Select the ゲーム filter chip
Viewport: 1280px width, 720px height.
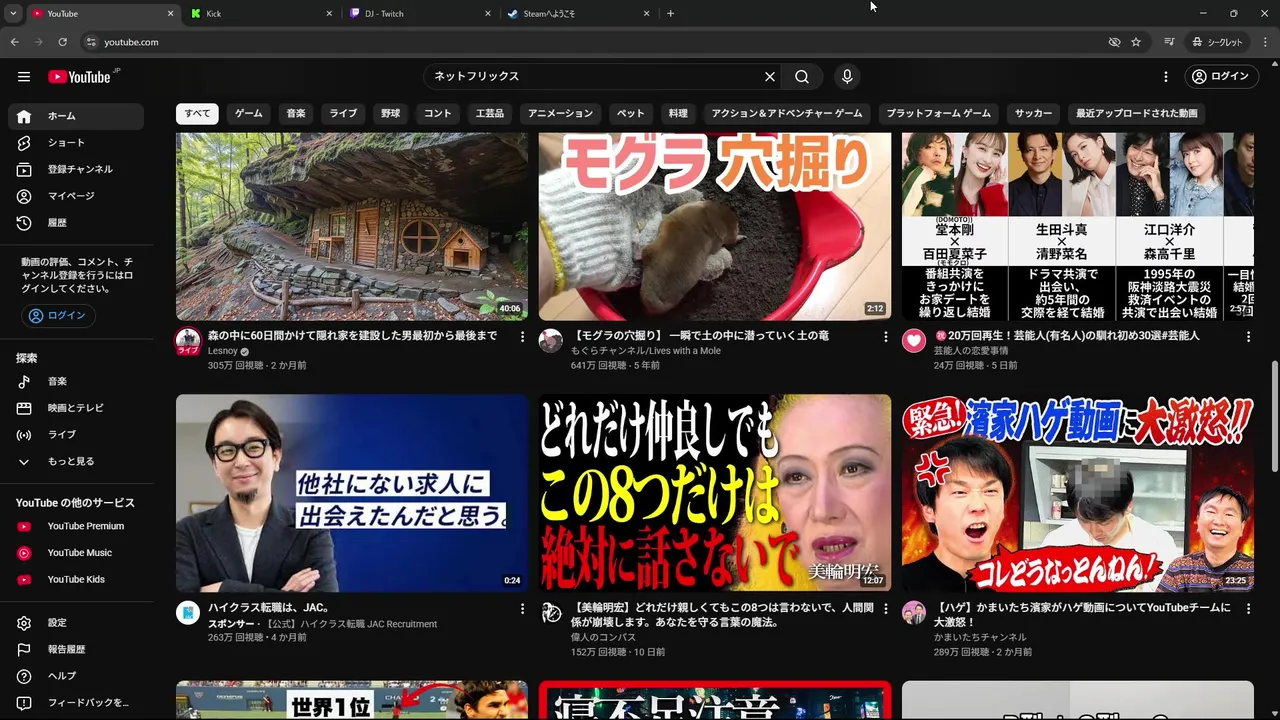pyautogui.click(x=249, y=114)
